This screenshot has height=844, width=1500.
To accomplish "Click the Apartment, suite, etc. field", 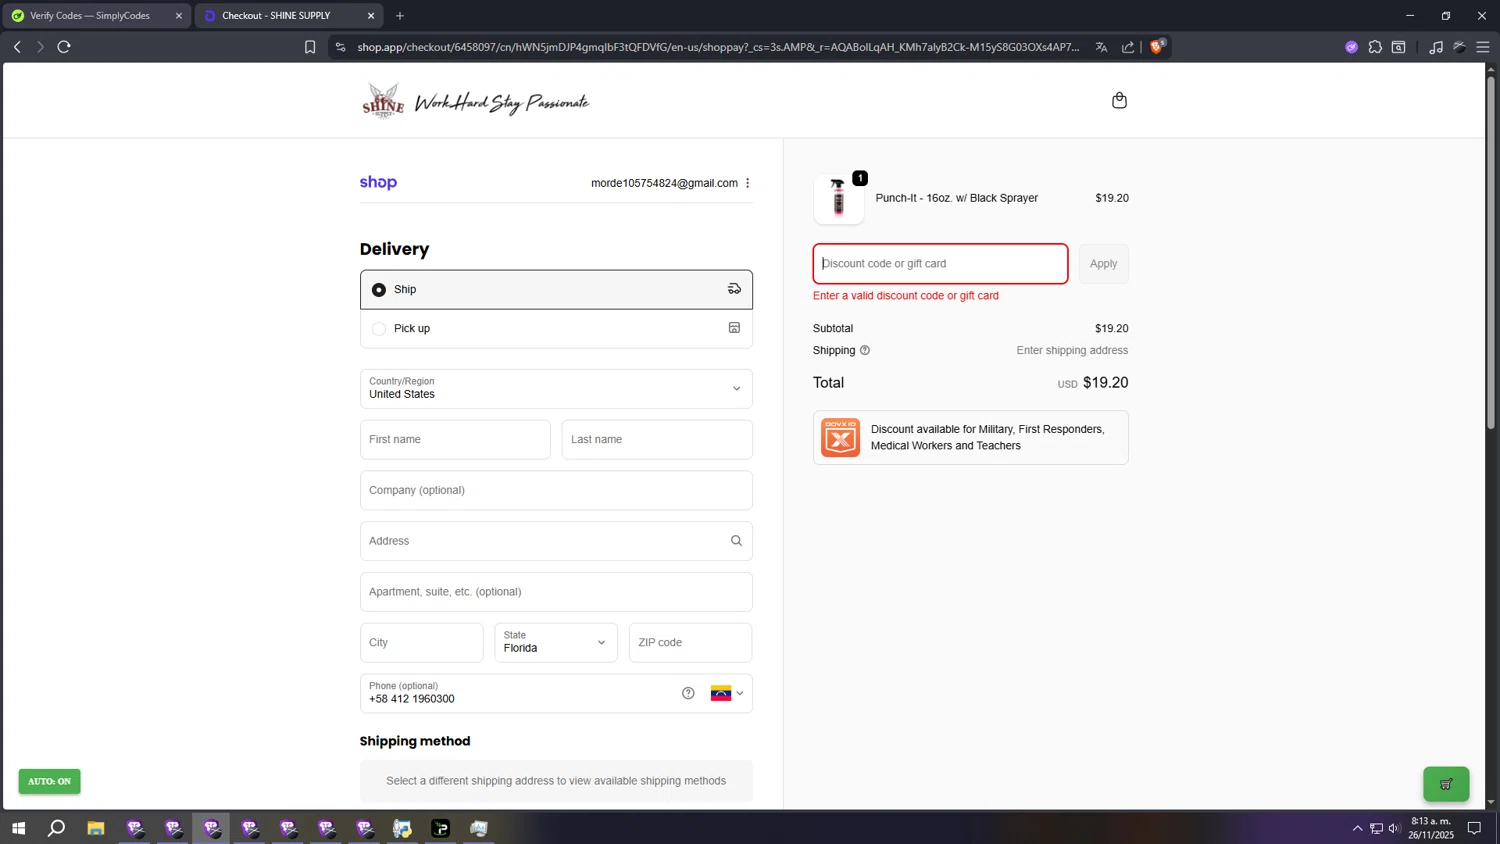I will (556, 592).
